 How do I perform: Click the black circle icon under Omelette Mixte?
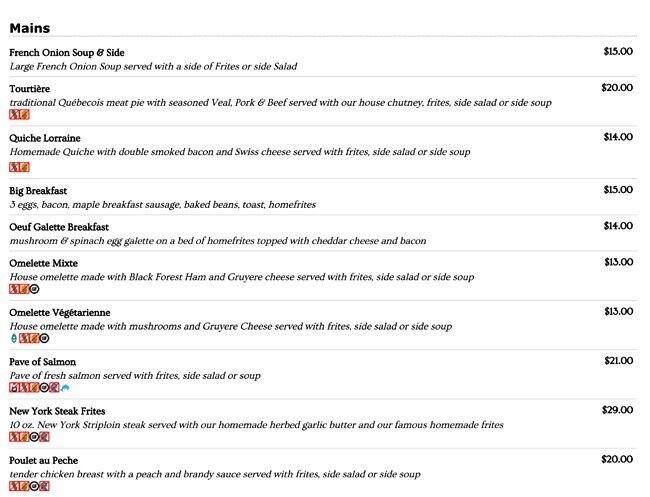(34, 289)
